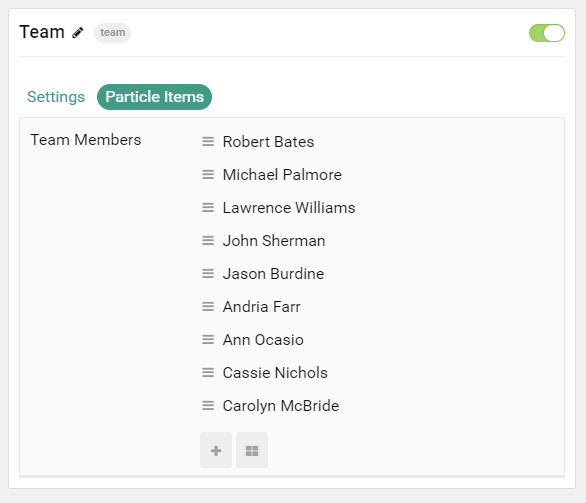The image size is (586, 503).
Task: Click drag handle icon for John Sherman
Action: pyautogui.click(x=208, y=241)
